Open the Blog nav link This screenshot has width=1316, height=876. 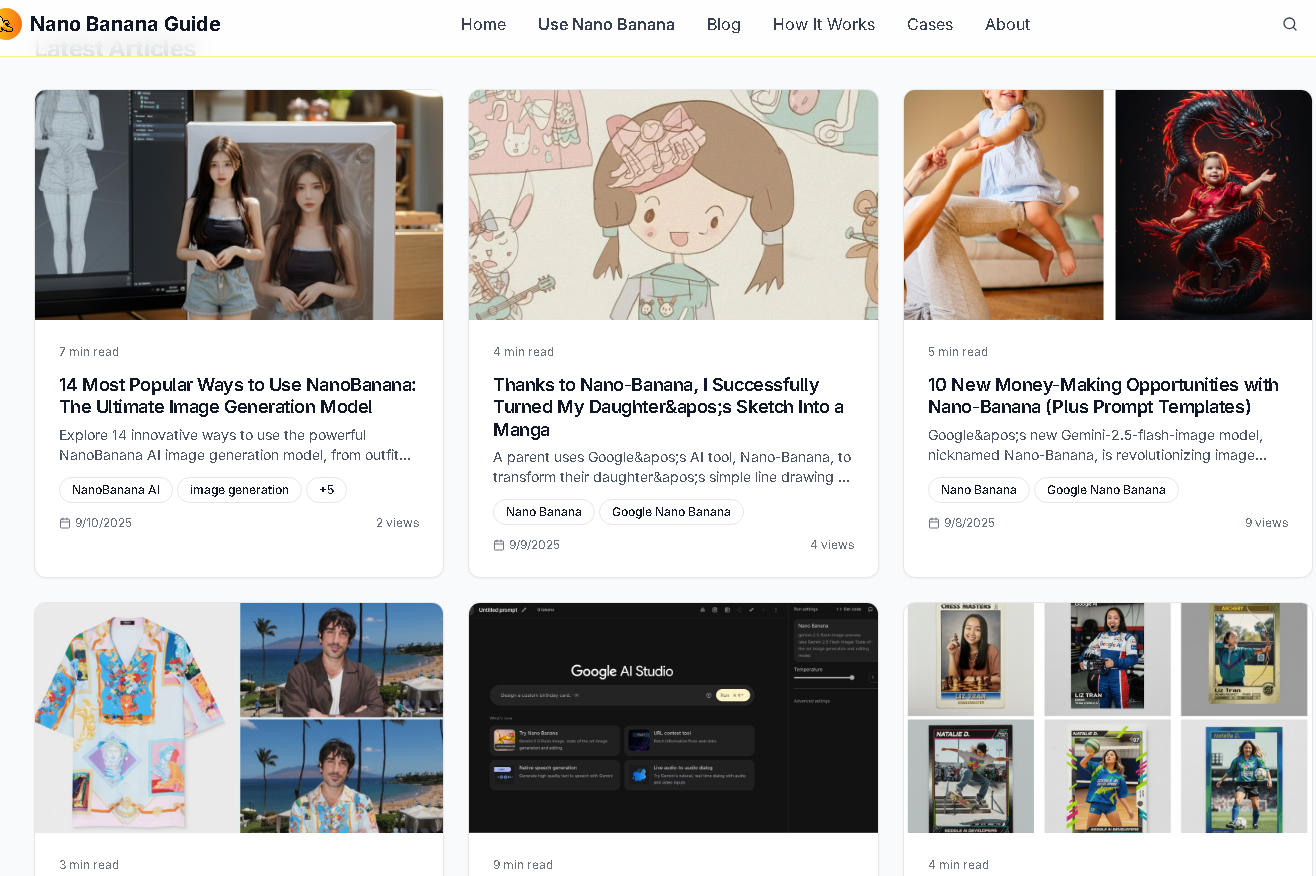tap(724, 24)
